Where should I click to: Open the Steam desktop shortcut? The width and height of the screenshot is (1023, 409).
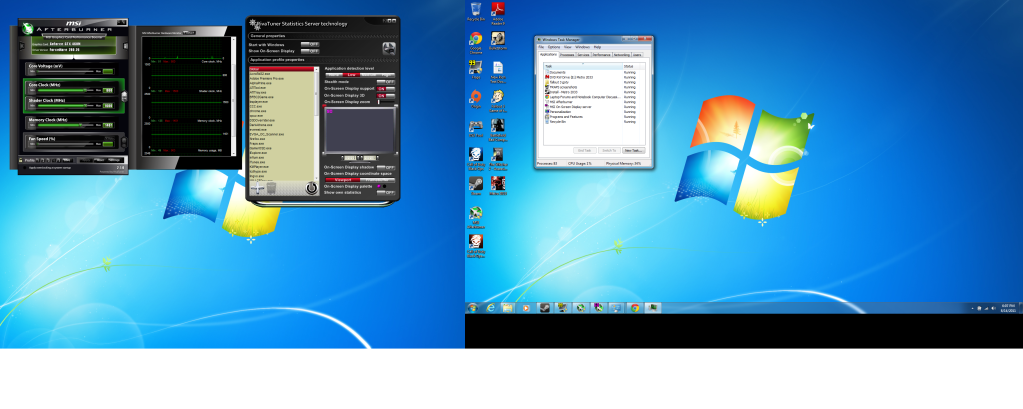click(x=476, y=186)
